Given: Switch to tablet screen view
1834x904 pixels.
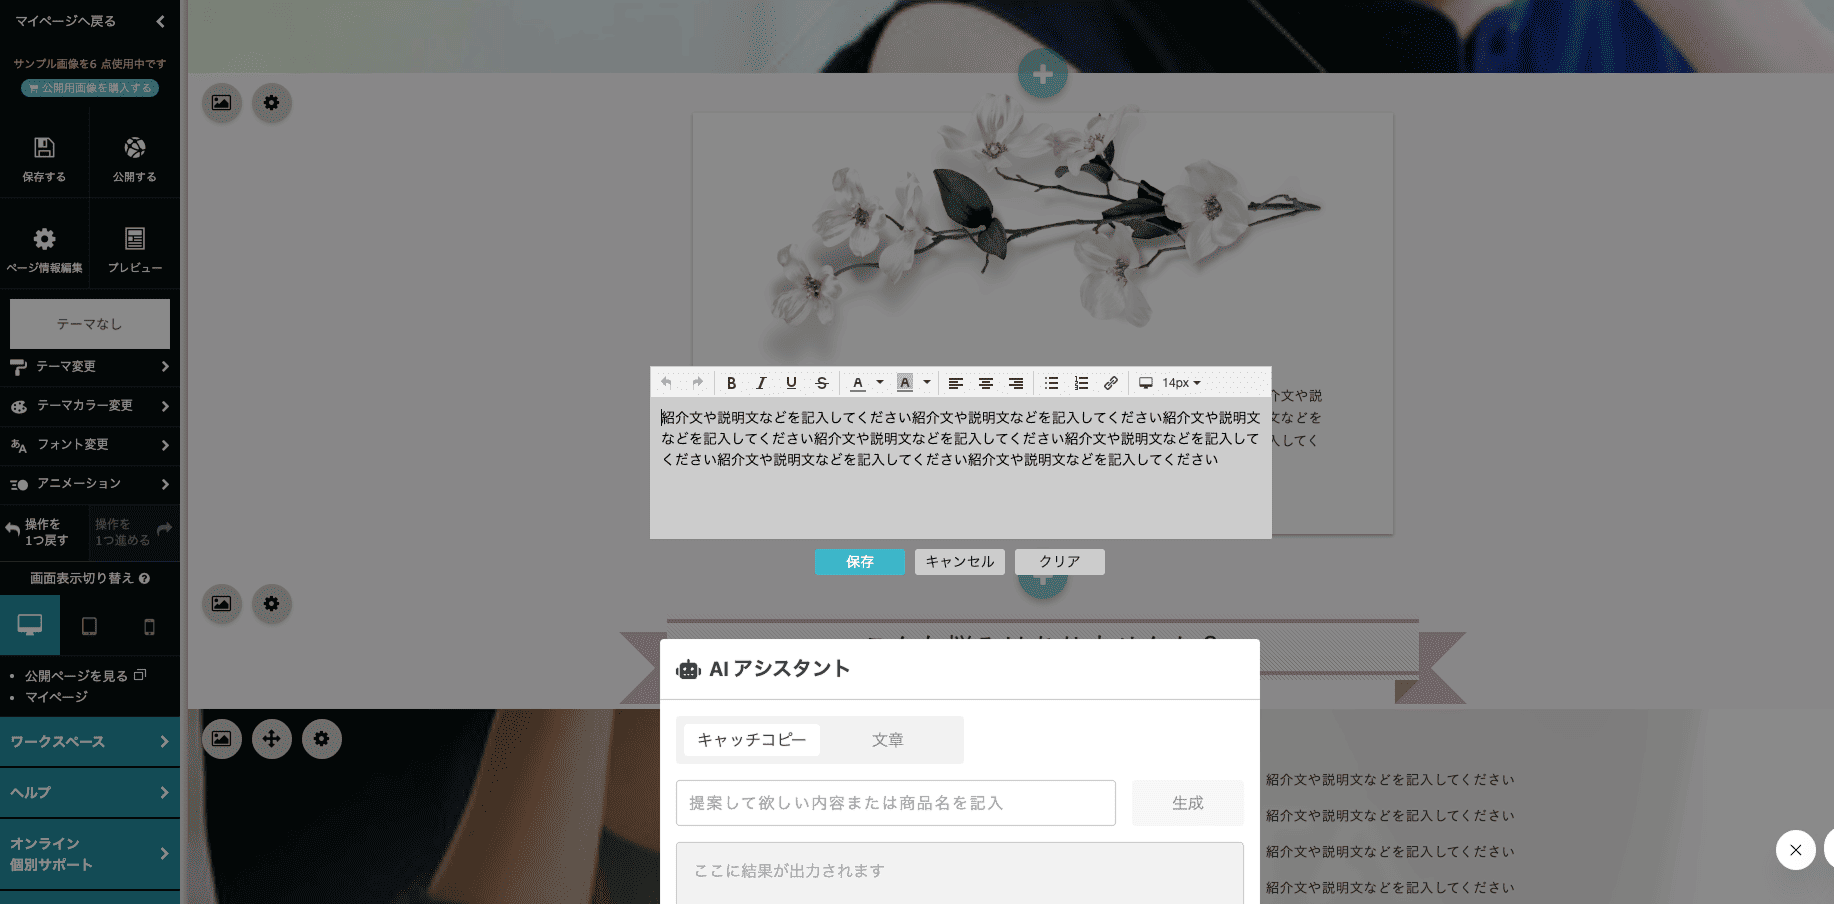Looking at the screenshot, I should [x=89, y=626].
